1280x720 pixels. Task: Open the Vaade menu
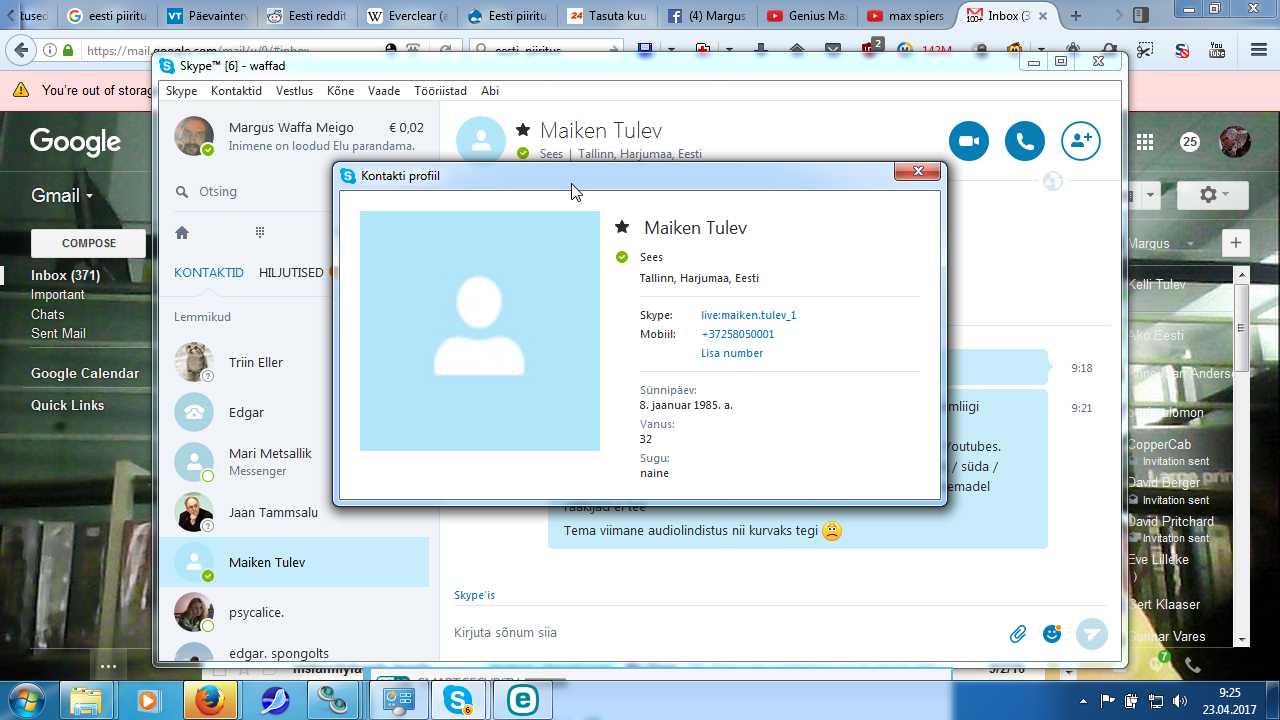pyautogui.click(x=384, y=91)
